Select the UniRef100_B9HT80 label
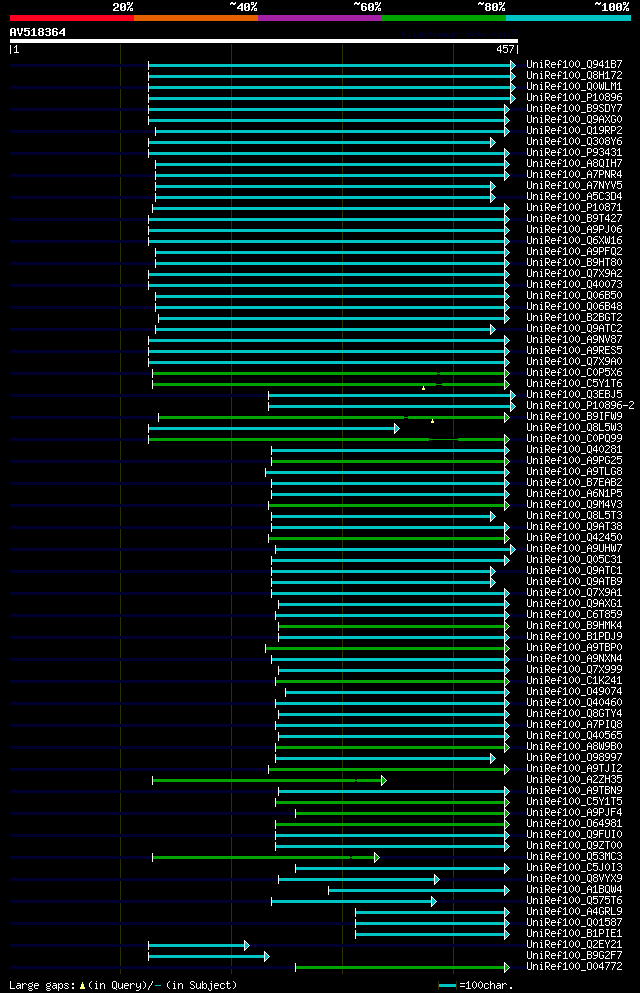Viewport: 640px width, 993px height. point(574,263)
